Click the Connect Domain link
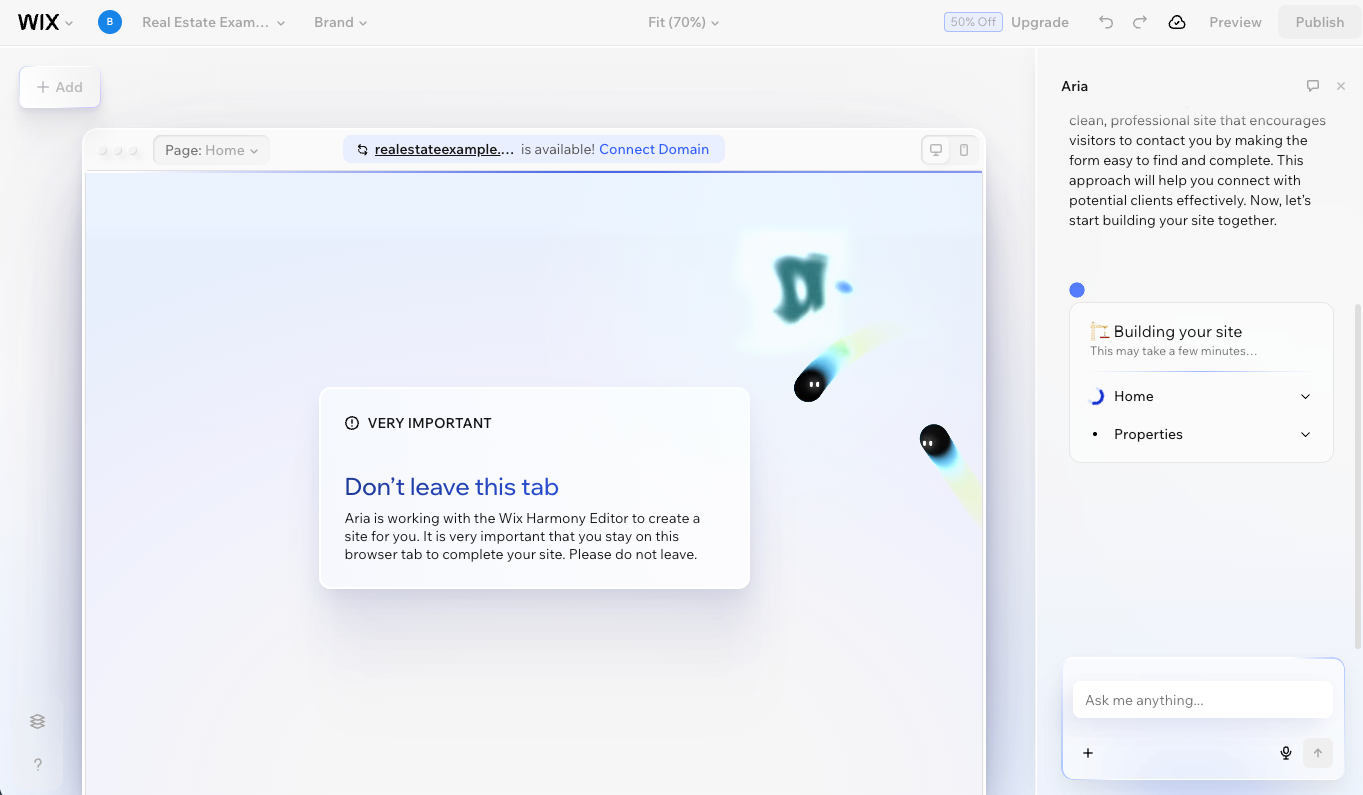The image size is (1363, 795). click(x=654, y=149)
